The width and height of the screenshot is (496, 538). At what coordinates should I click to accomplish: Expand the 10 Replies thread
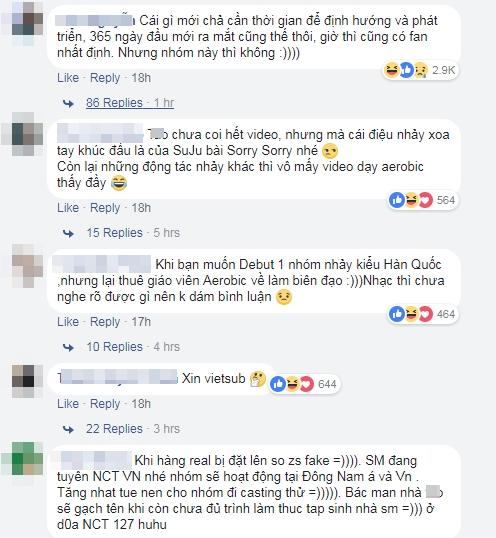[x=114, y=347]
